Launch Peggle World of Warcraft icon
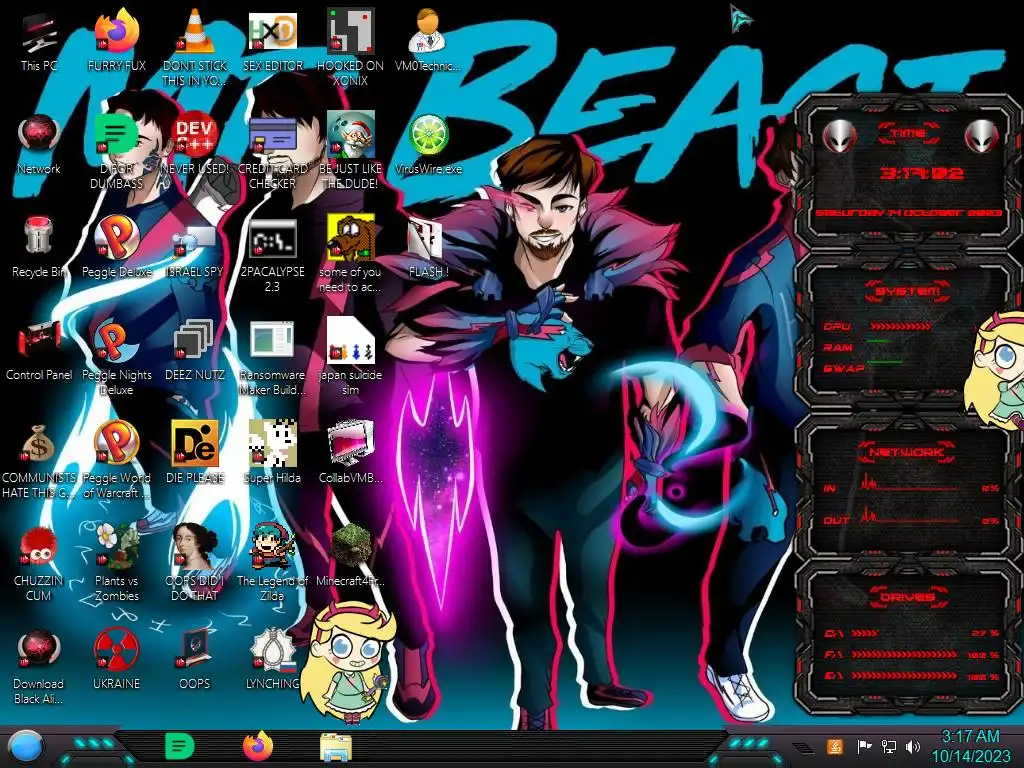This screenshot has width=1024, height=768. [116, 460]
